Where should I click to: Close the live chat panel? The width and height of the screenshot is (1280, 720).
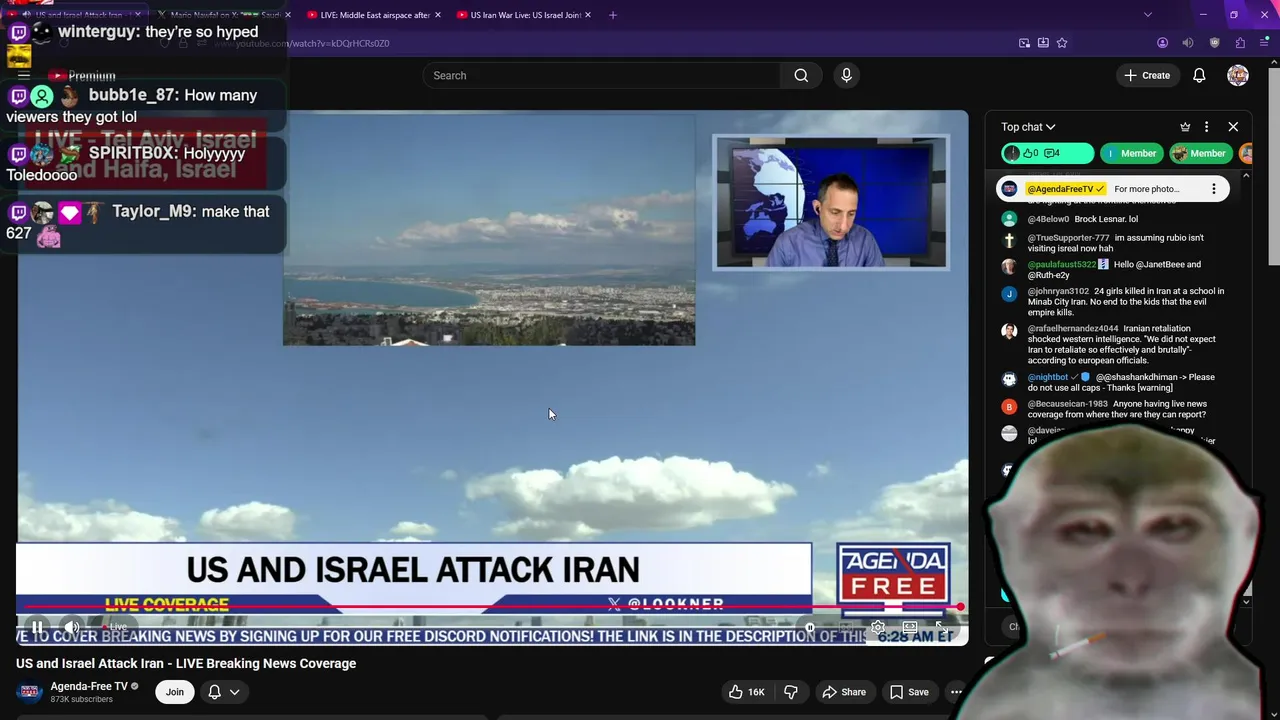1233,127
